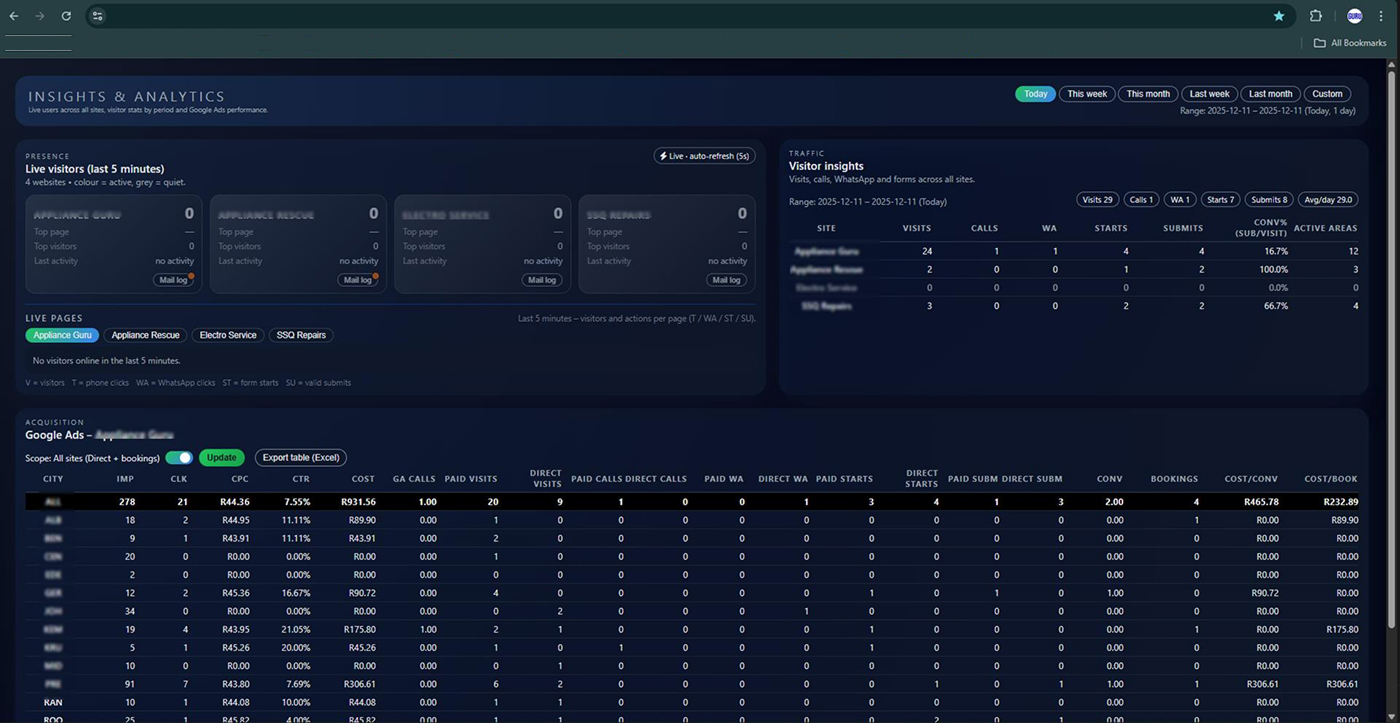Click the lightning Live auto-refresh icon
Screen dimensions: 1400x723
pos(663,156)
